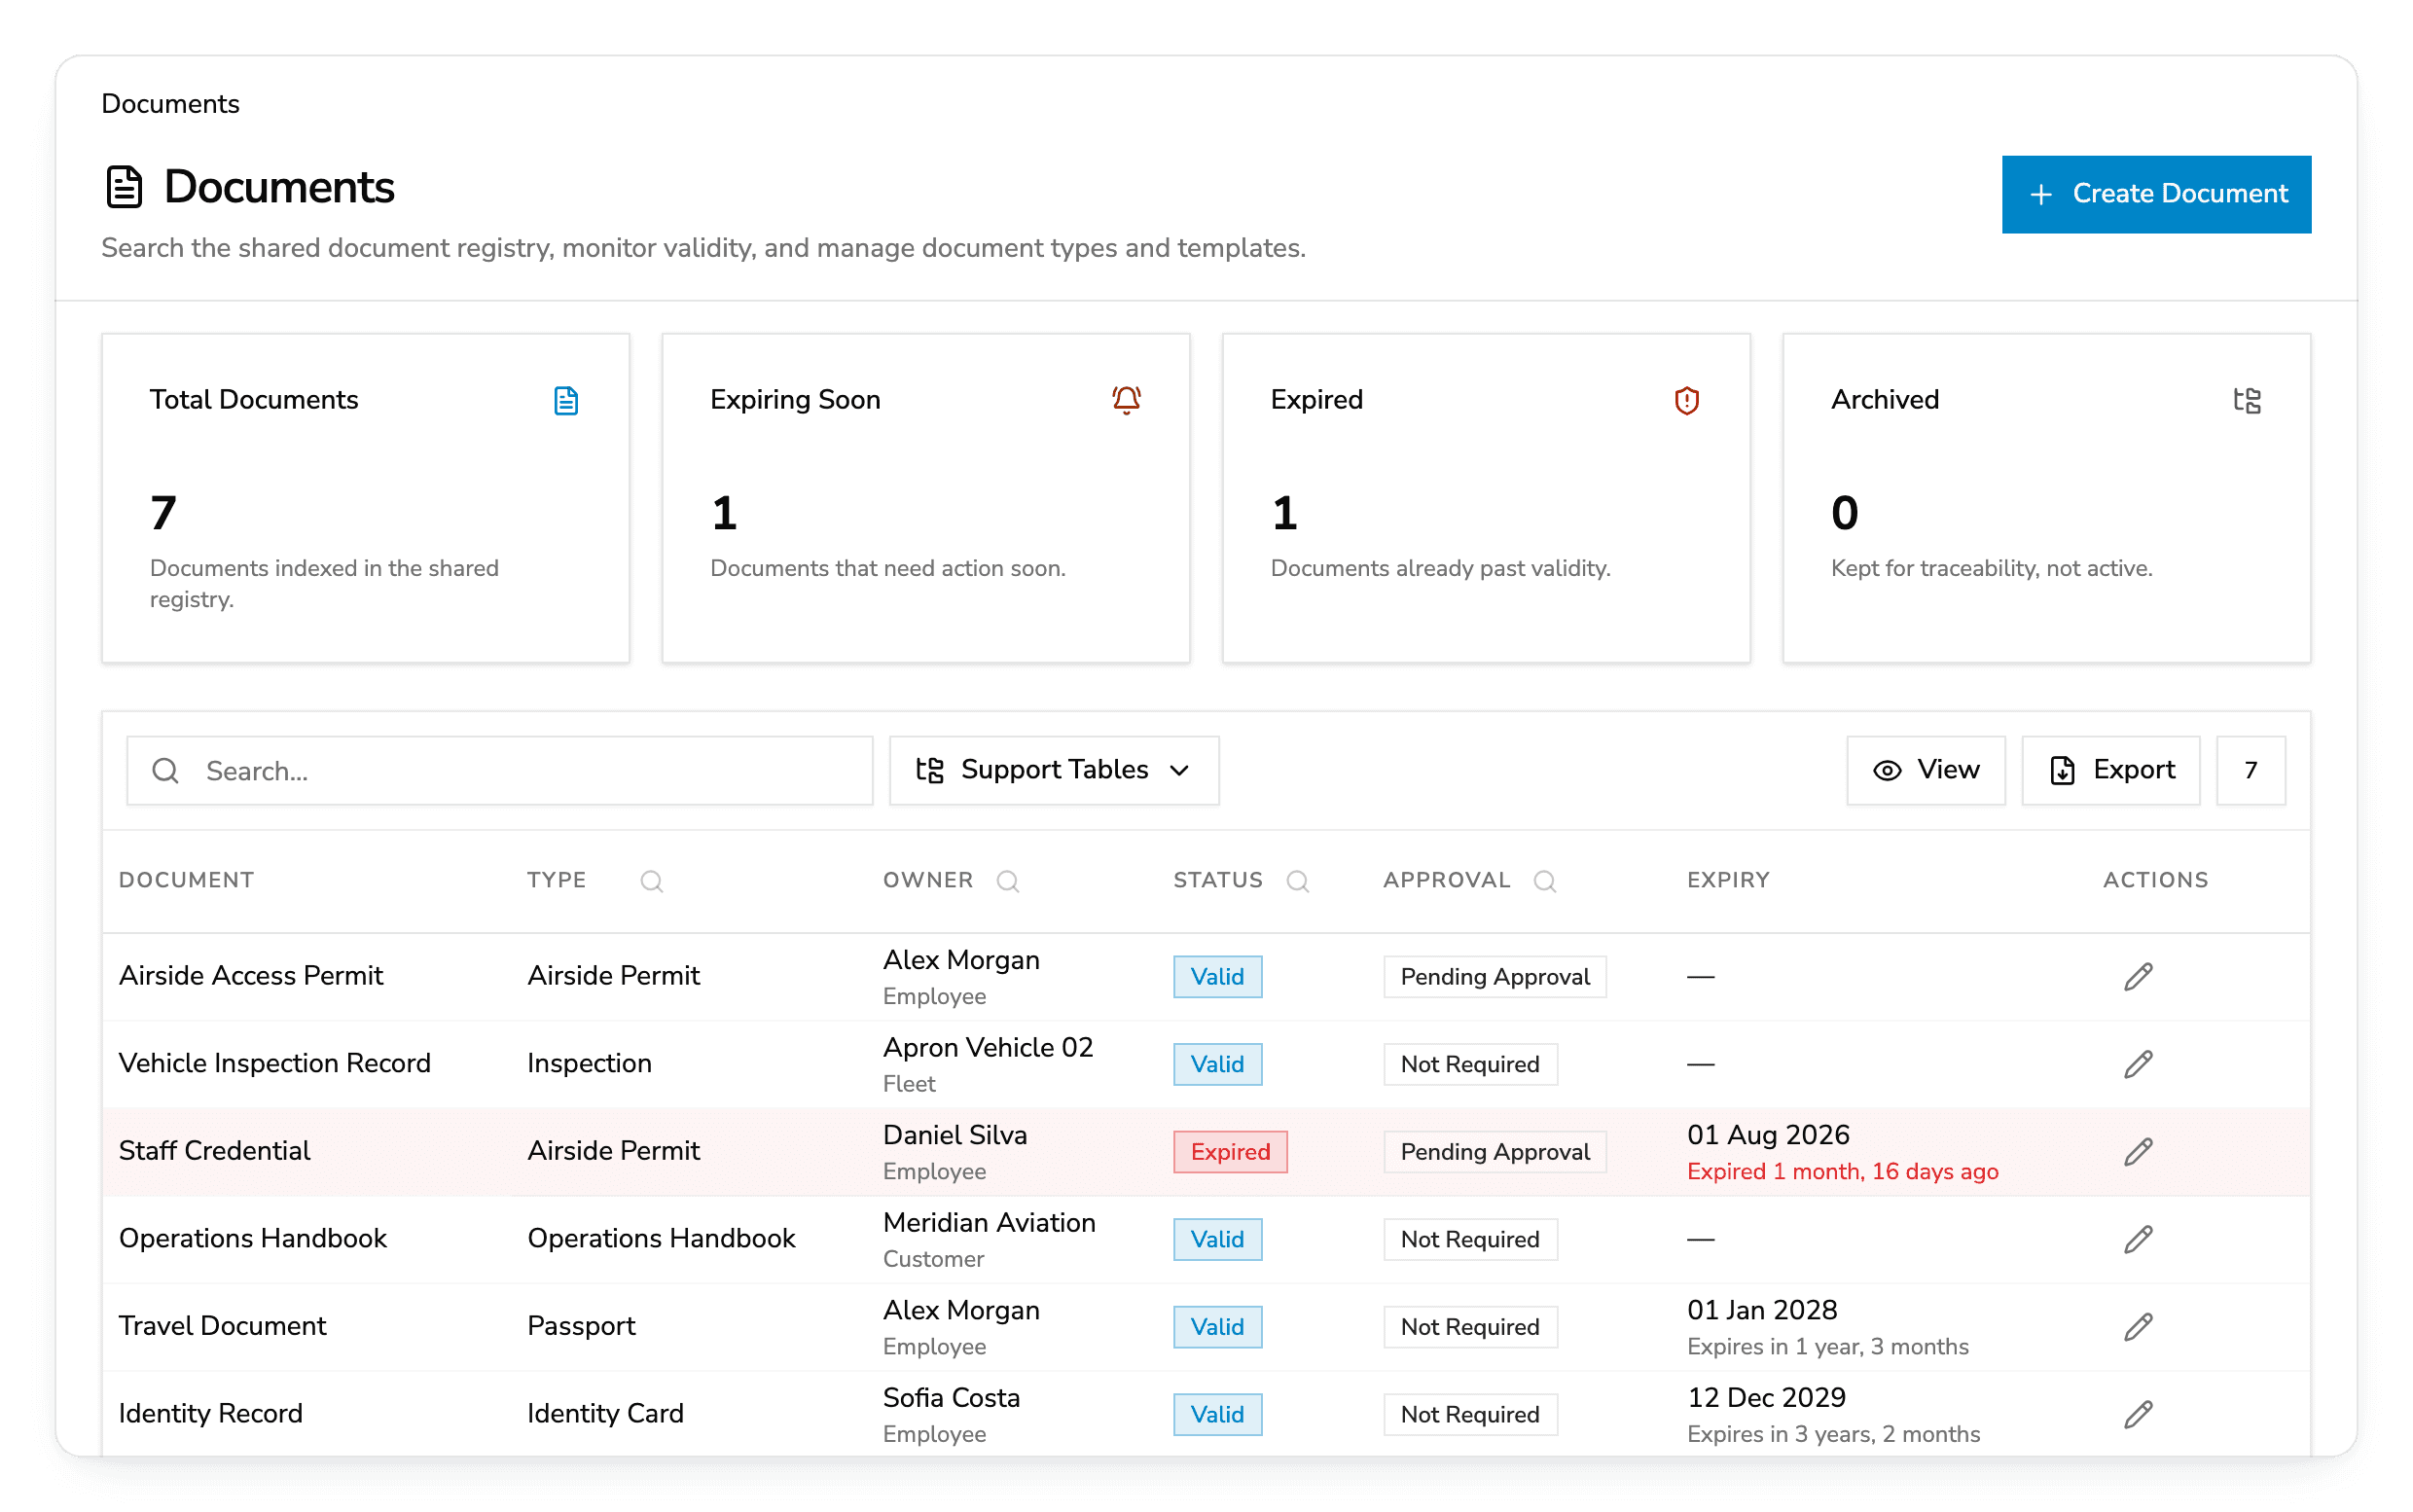Click the 12 Dec 2029 expiry date
The width and height of the screenshot is (2413, 1512).
click(x=1765, y=1397)
